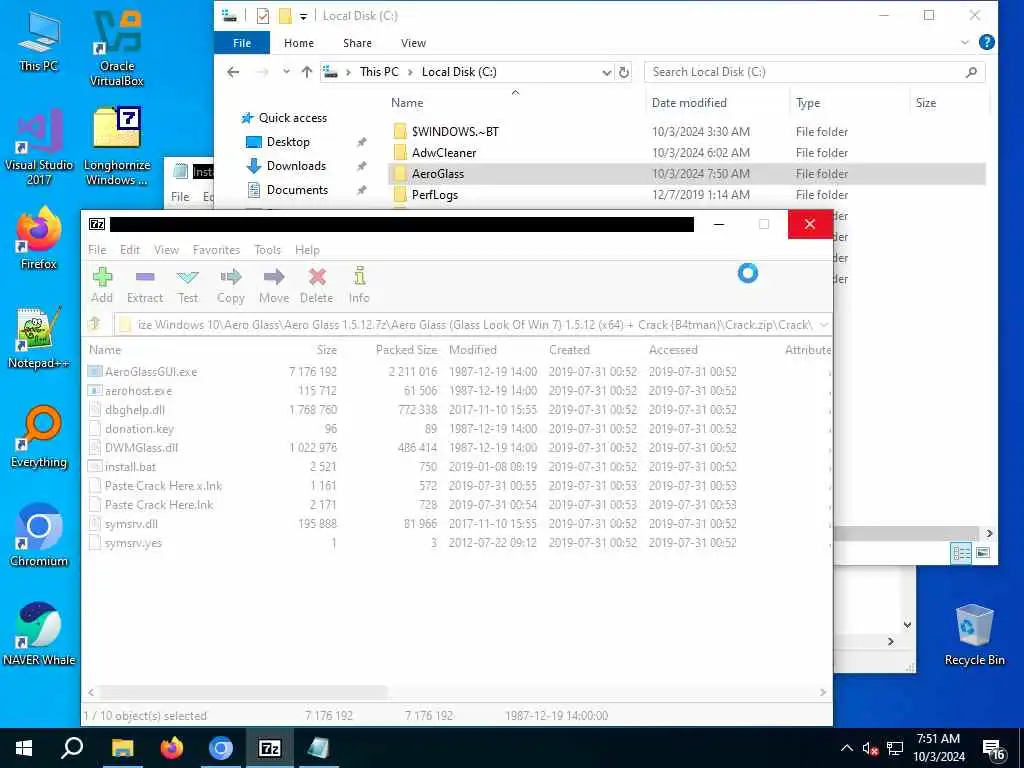Open Explorer address bar history dropdown
This screenshot has width=1024, height=768.
607,72
